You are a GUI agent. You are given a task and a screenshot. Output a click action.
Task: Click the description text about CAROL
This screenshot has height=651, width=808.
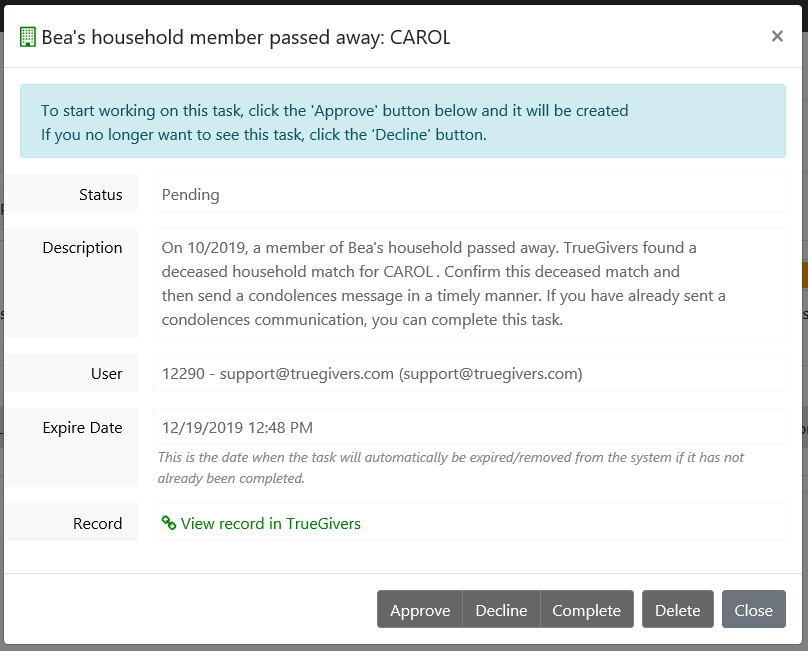pos(443,283)
